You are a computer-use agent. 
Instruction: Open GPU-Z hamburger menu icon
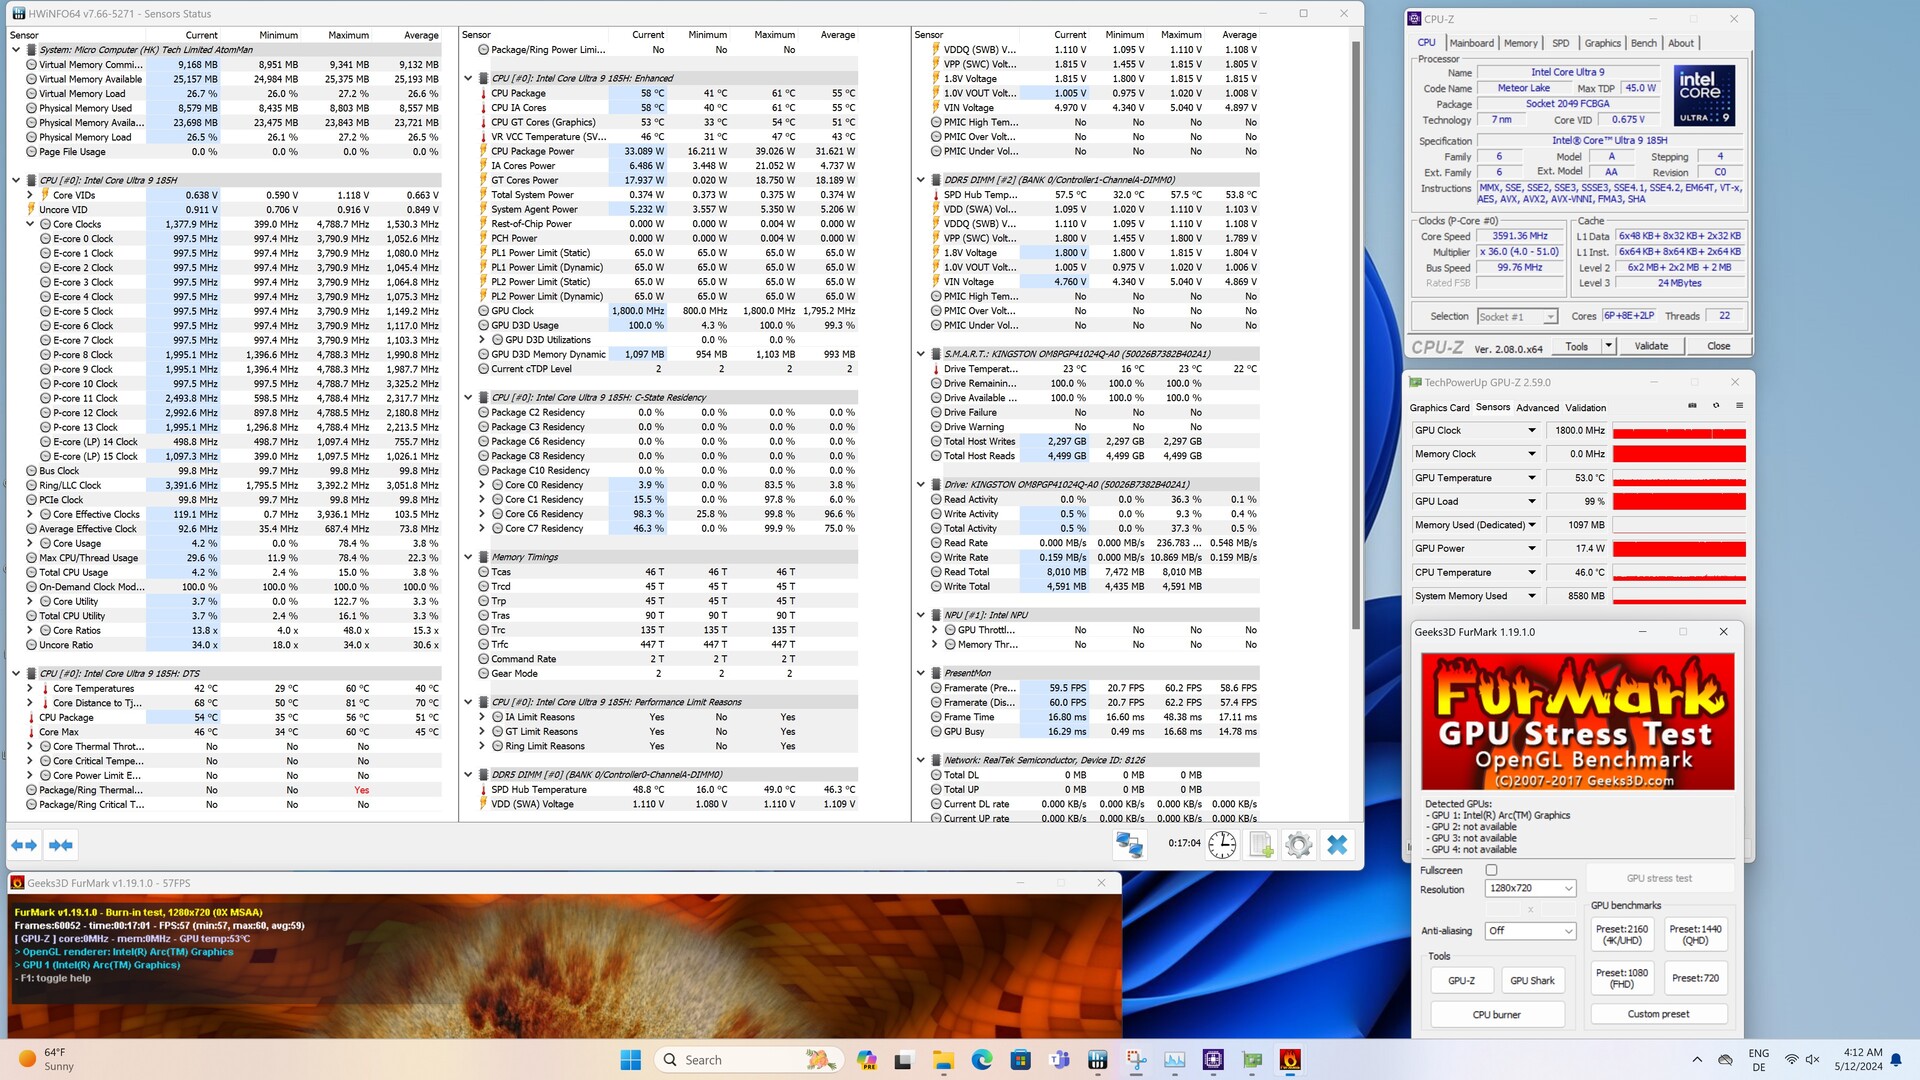[1739, 406]
